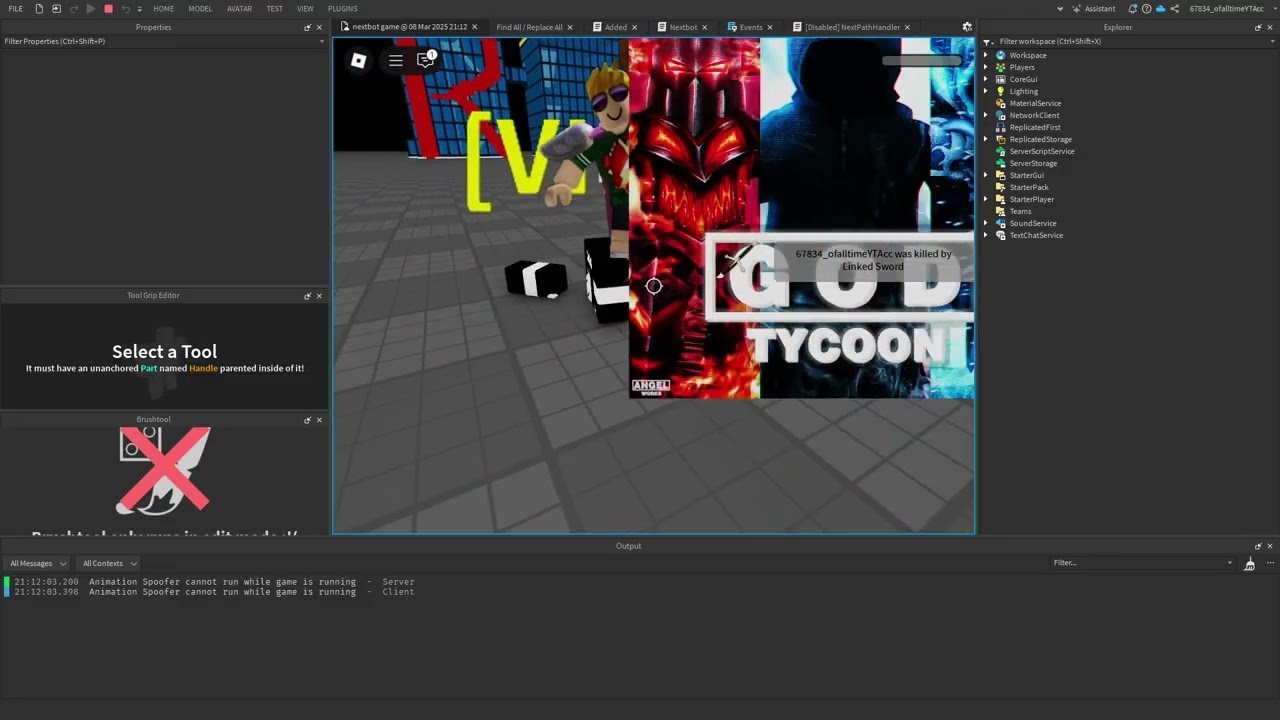Click the cloud save status icon

tap(1160, 9)
